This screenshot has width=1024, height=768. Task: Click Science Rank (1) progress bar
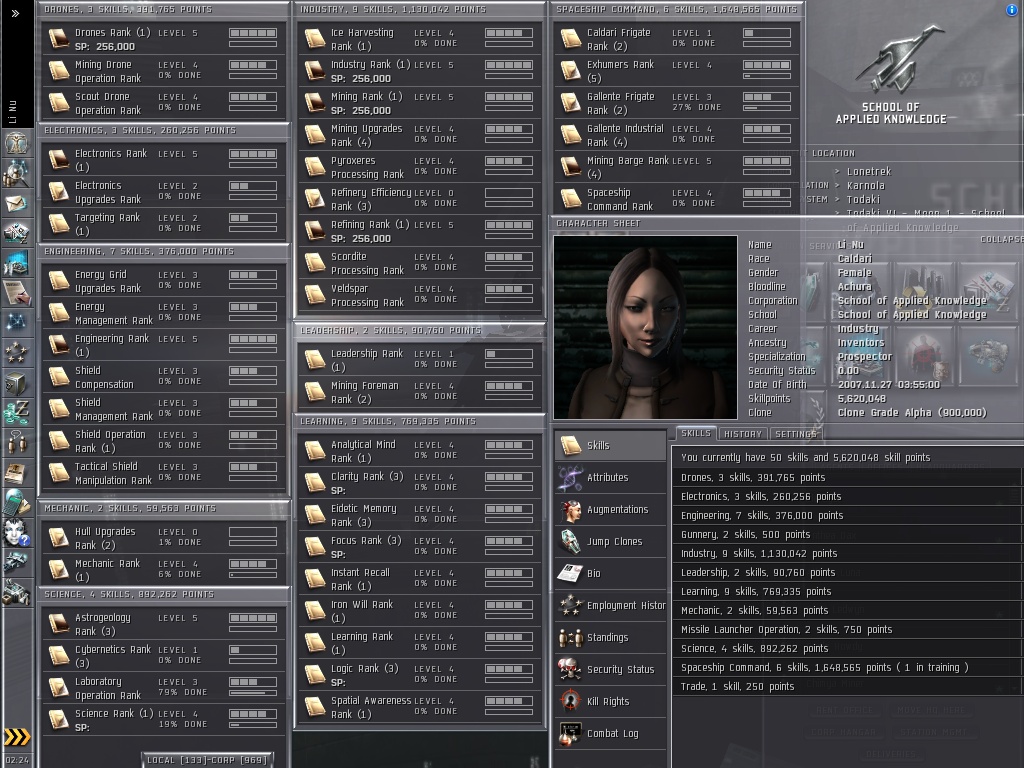[x=253, y=725]
